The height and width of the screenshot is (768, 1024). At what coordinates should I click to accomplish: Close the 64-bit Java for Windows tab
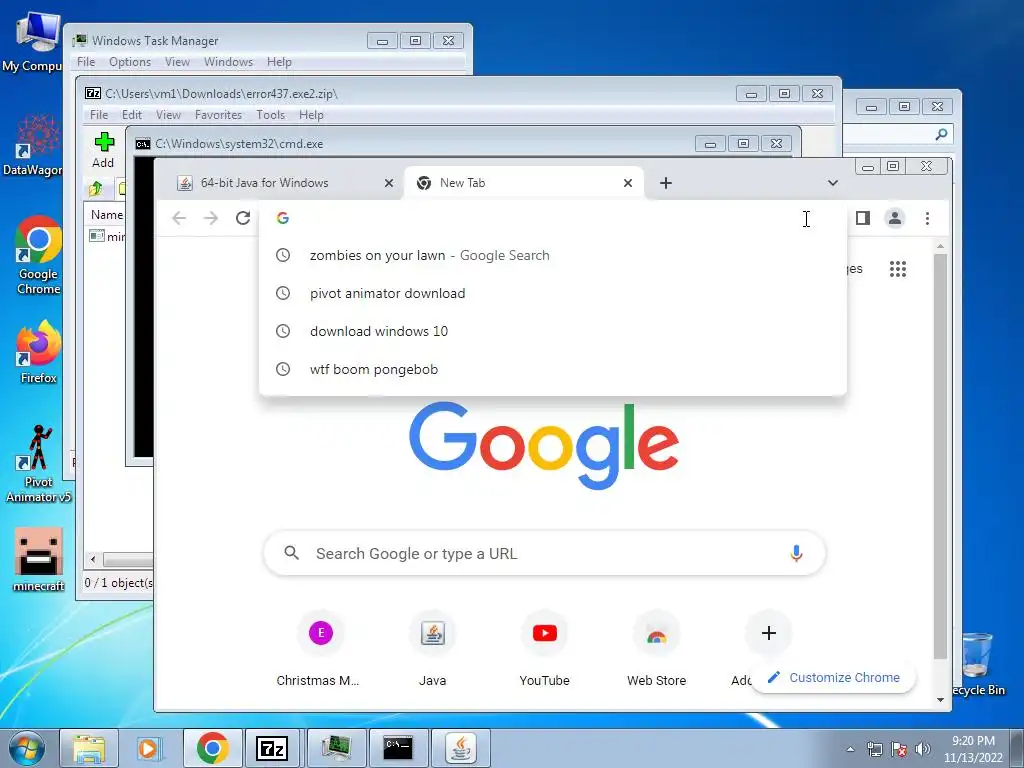389,183
